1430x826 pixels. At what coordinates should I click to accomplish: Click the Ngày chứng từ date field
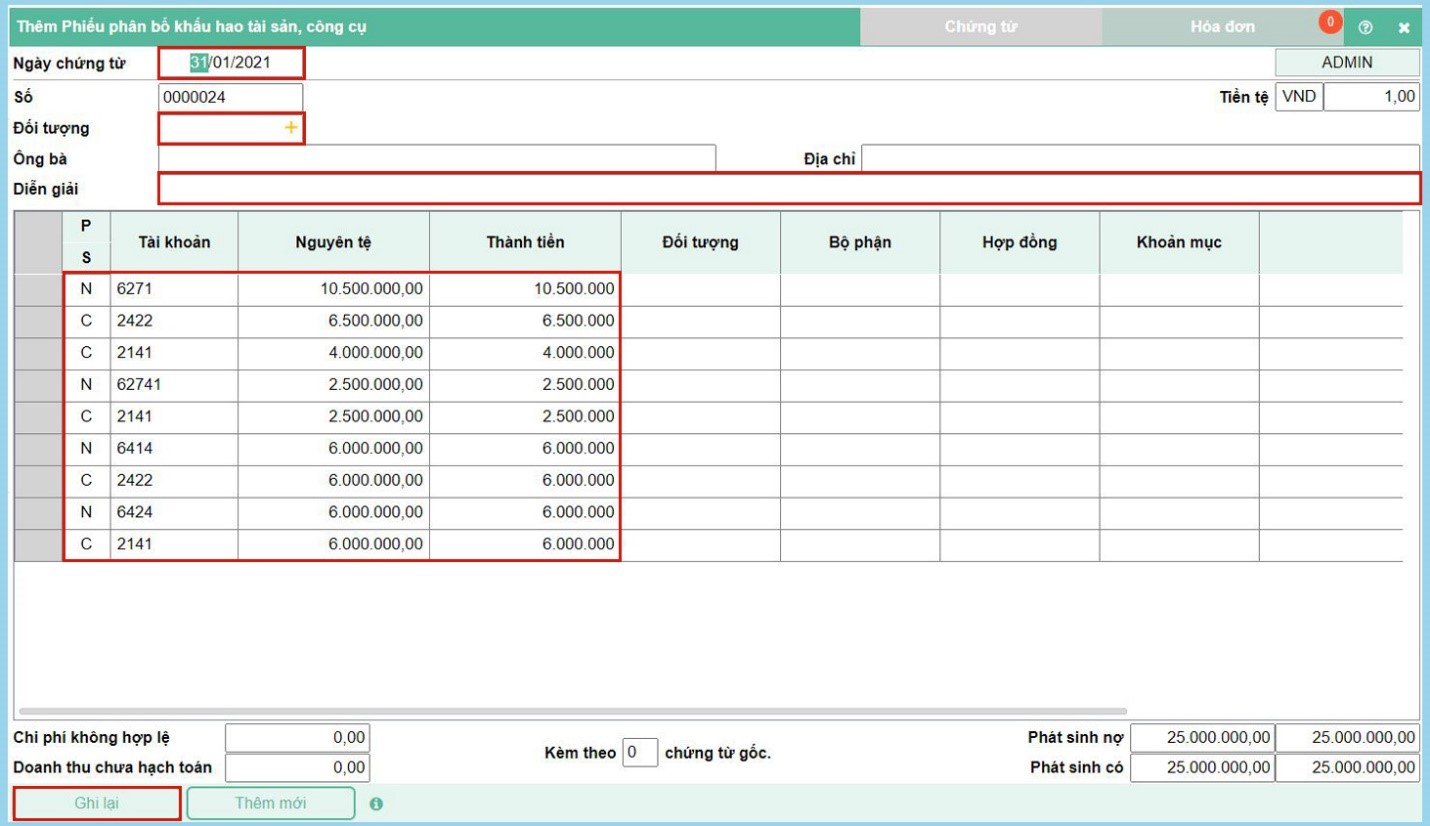231,63
